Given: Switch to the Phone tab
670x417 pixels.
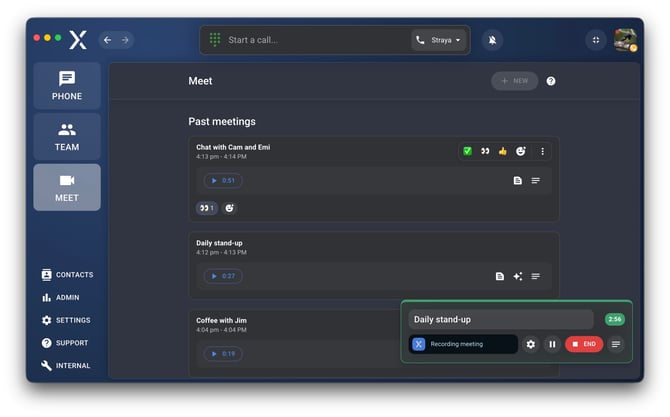Looking at the screenshot, I should pyautogui.click(x=67, y=86).
